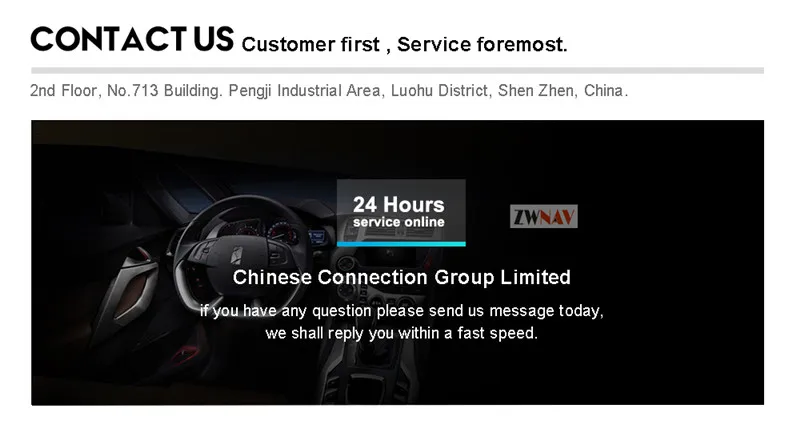Select the 24 Hours service online badge
The height and width of the screenshot is (436, 800).
point(401,213)
